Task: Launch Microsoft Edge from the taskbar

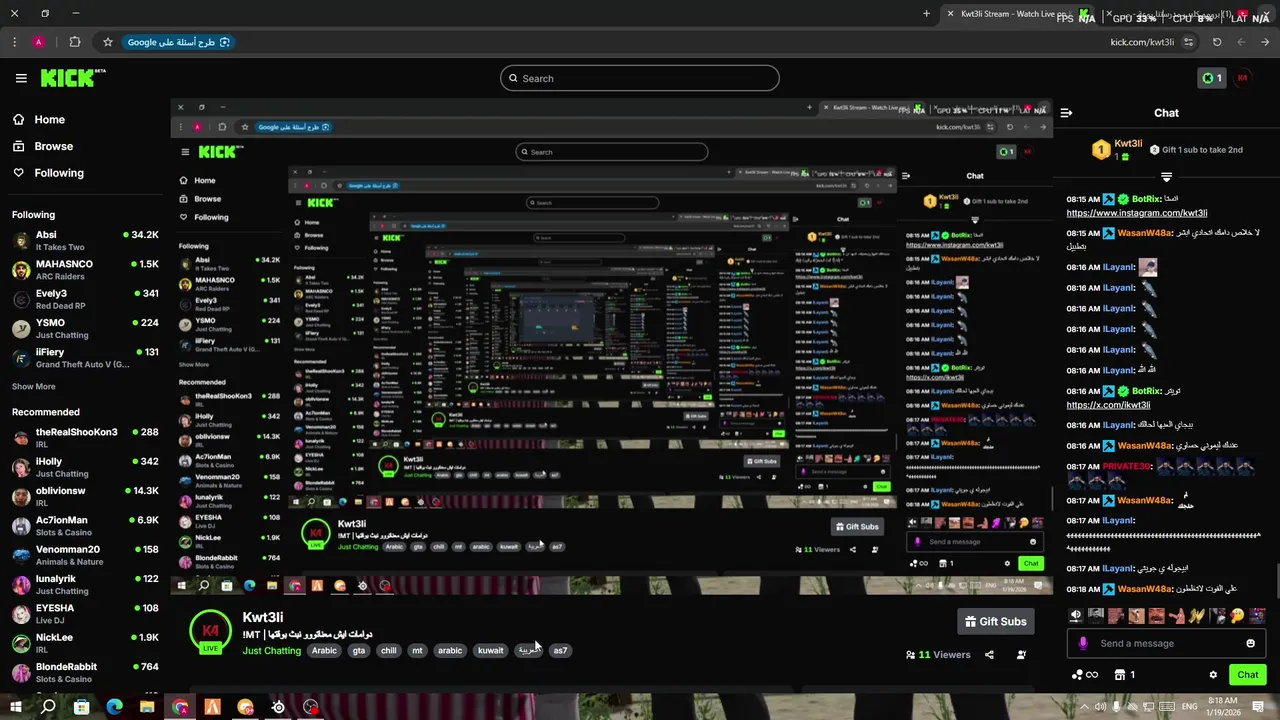Action: pyautogui.click(x=114, y=707)
